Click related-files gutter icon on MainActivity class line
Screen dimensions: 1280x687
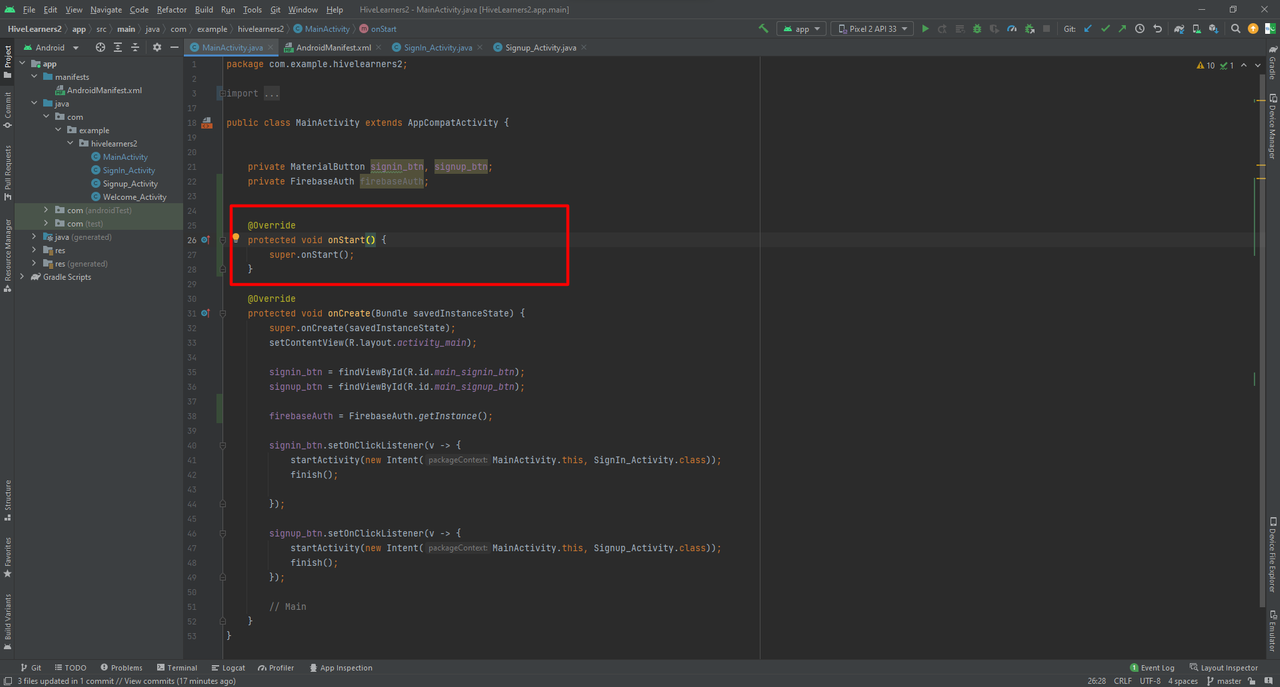tap(207, 123)
